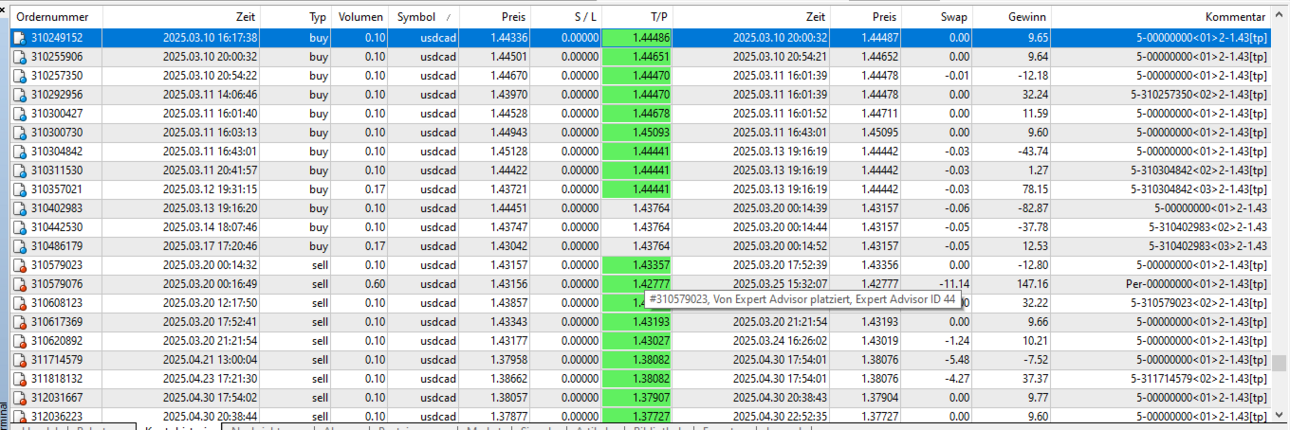Sort by the Kommentar column header
This screenshot has height=430, width=1290.
[x=1161, y=18]
